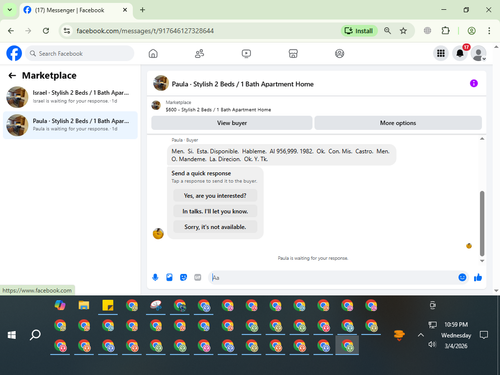Open the account profile avatar menu

[478, 53]
